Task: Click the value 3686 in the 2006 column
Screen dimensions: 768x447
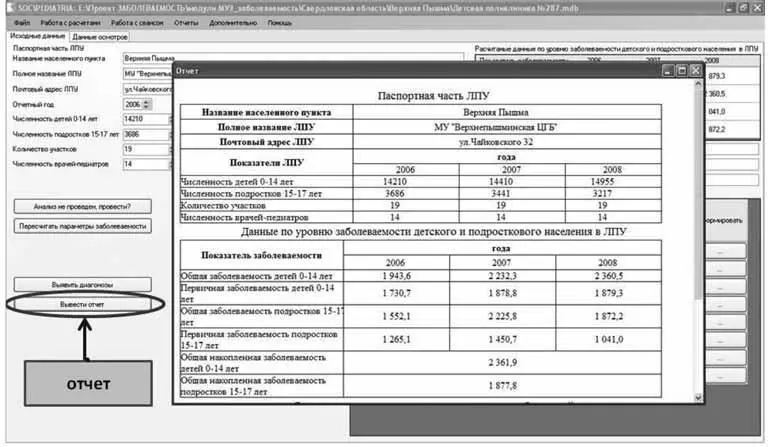Action: [395, 193]
